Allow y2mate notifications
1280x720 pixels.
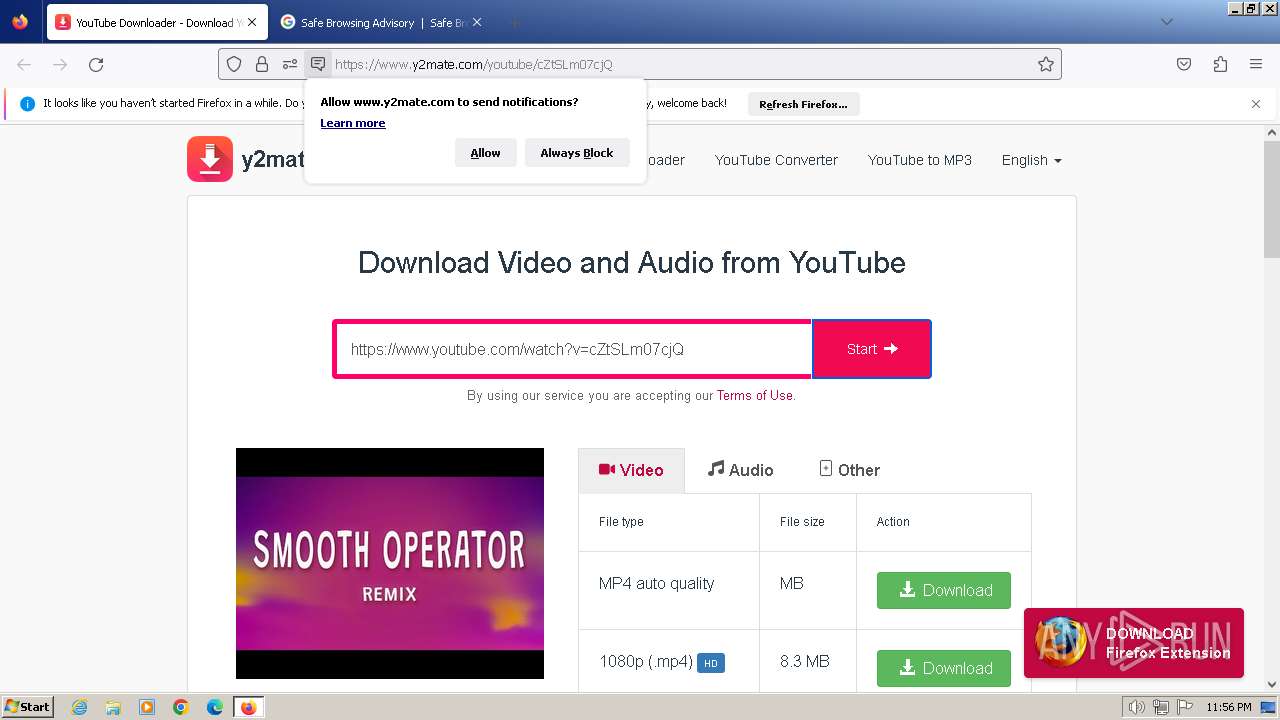click(486, 153)
